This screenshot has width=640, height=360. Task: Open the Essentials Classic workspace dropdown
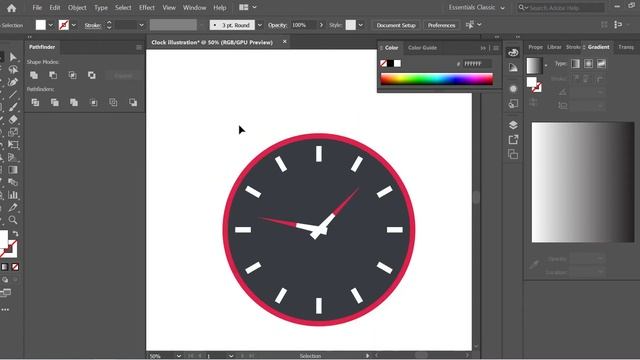(476, 7)
